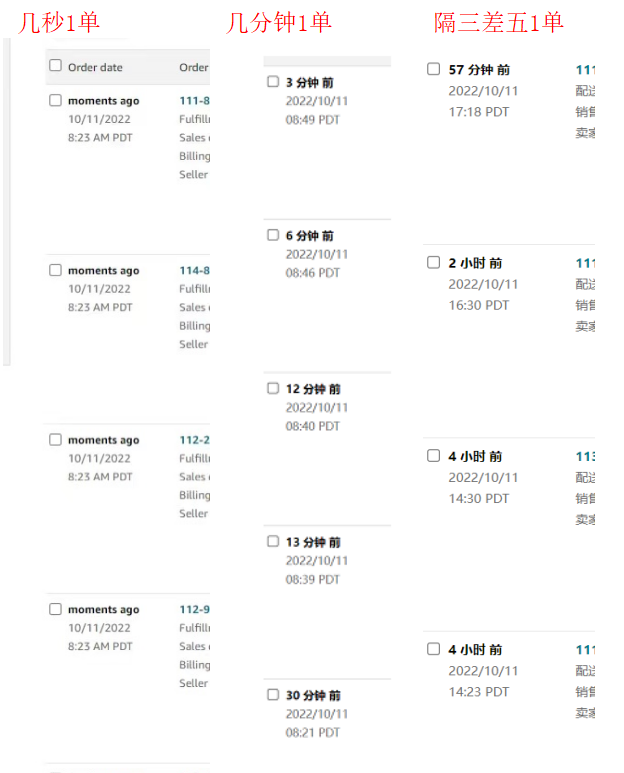Viewport: 624px width, 773px height.
Task: Open order ID link 112-2
Action: 195,440
